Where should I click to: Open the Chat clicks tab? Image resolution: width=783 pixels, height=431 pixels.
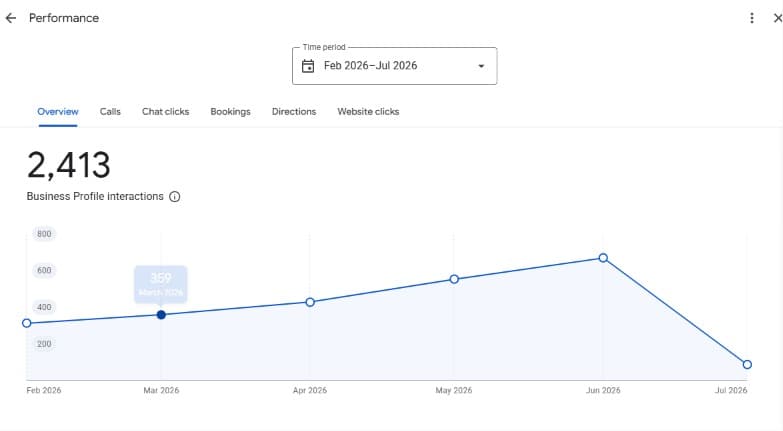(165, 112)
